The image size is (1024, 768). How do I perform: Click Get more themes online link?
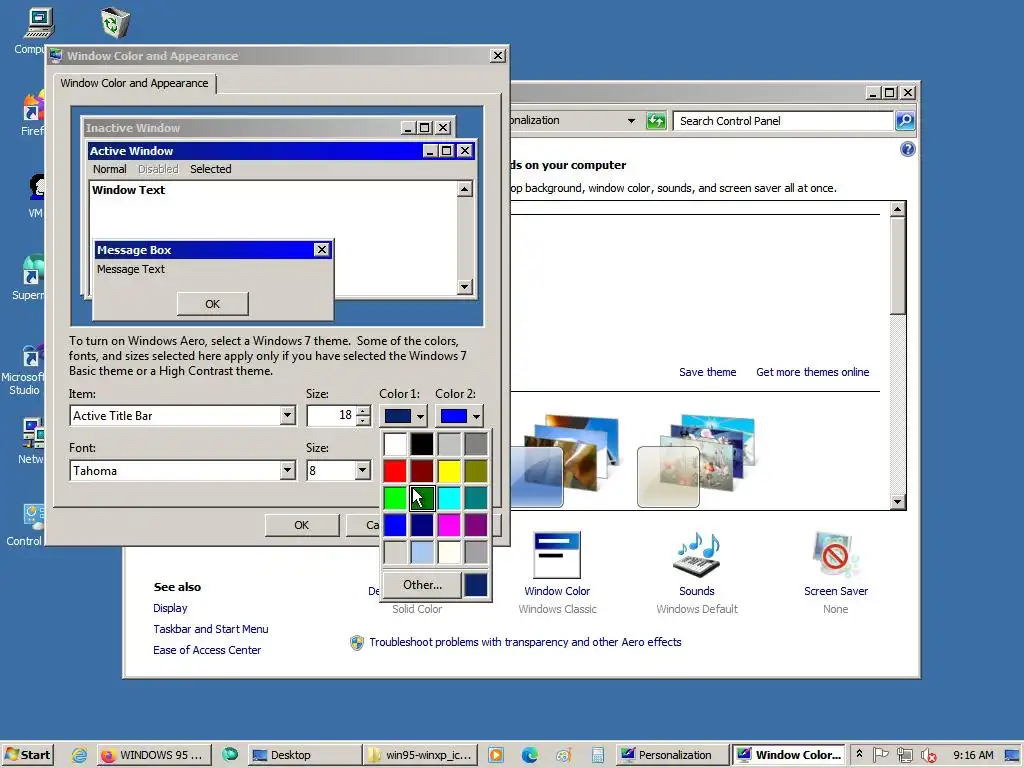pos(812,372)
